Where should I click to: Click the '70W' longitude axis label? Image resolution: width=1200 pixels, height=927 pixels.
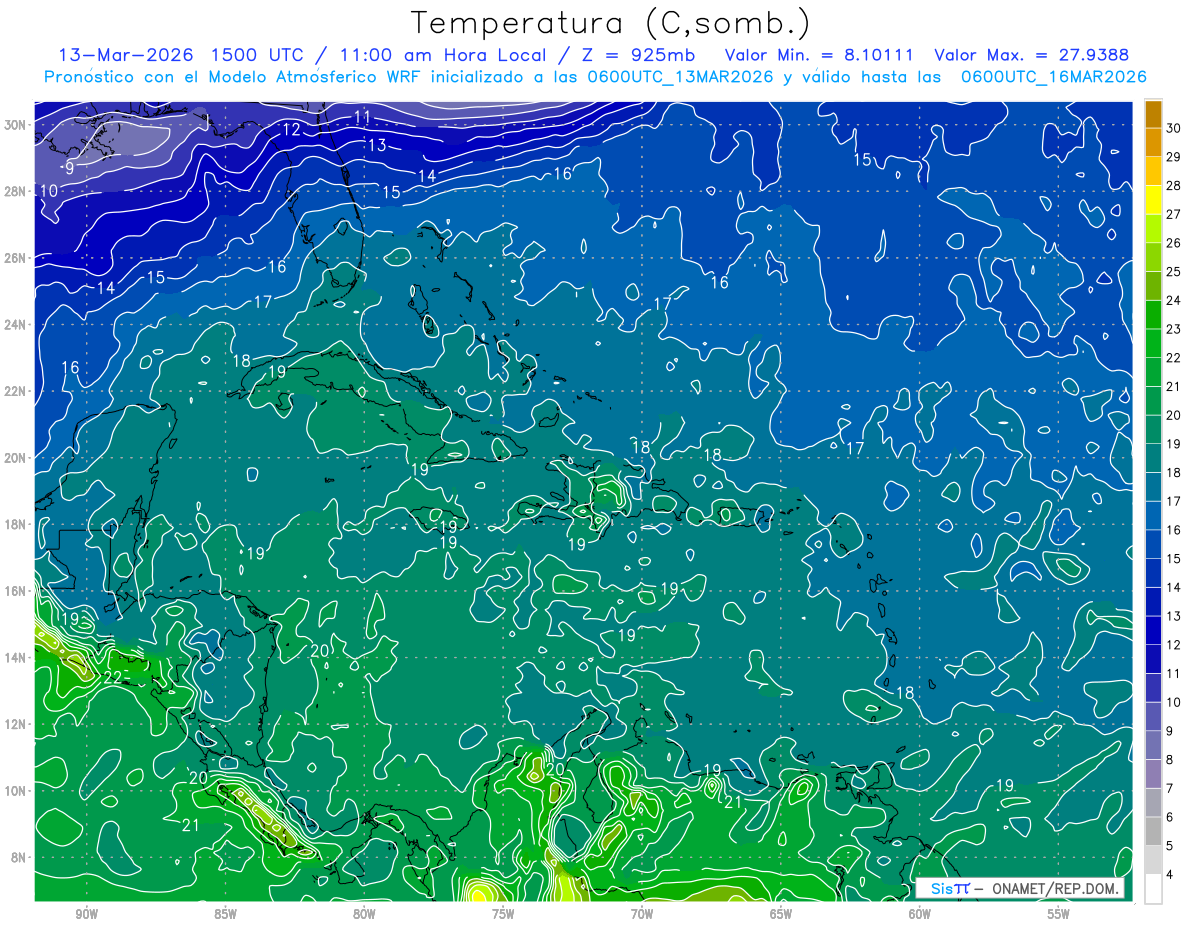pos(642,914)
